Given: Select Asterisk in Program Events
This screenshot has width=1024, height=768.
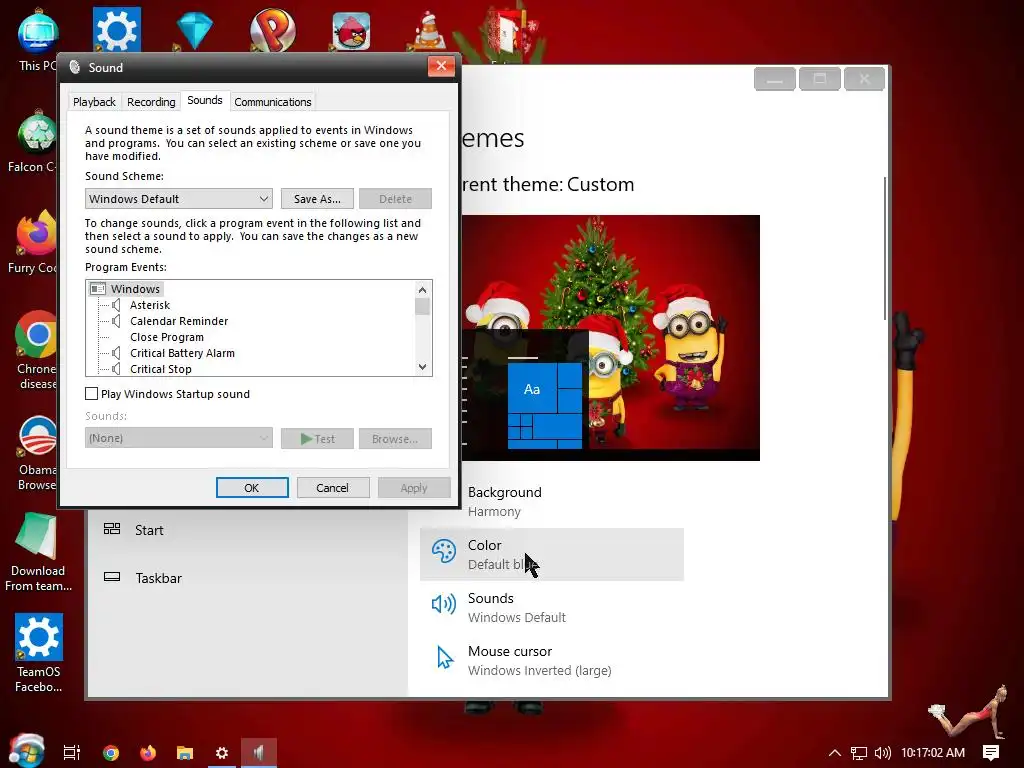Looking at the screenshot, I should click(150, 305).
